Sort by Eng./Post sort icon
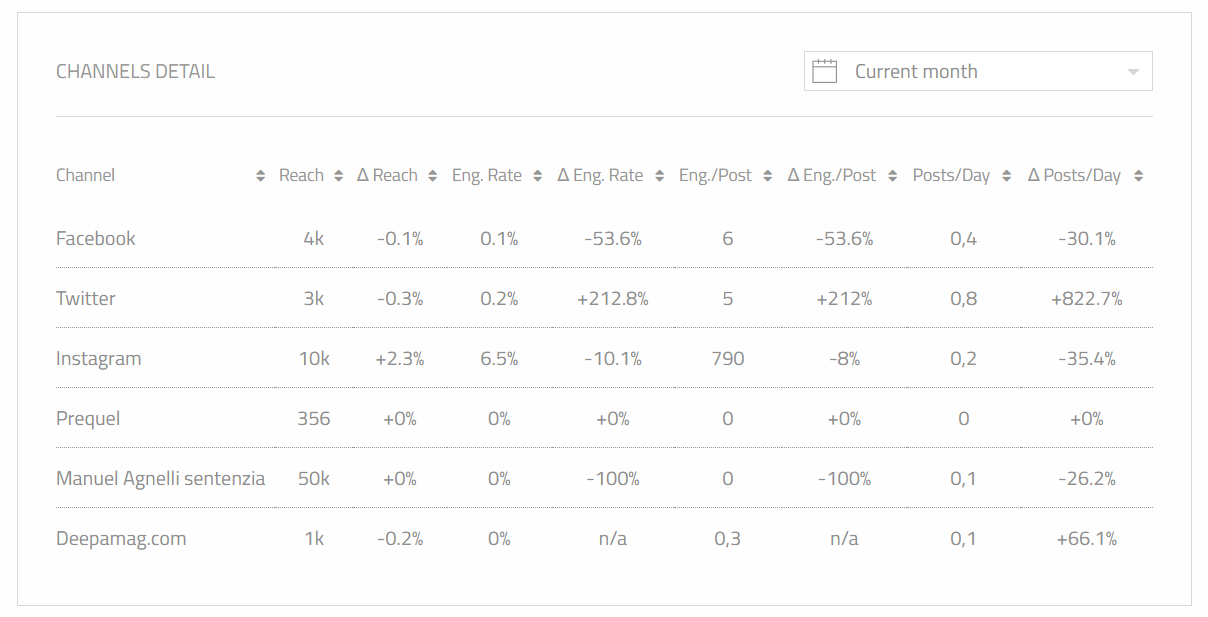1208x617 pixels. click(767, 176)
